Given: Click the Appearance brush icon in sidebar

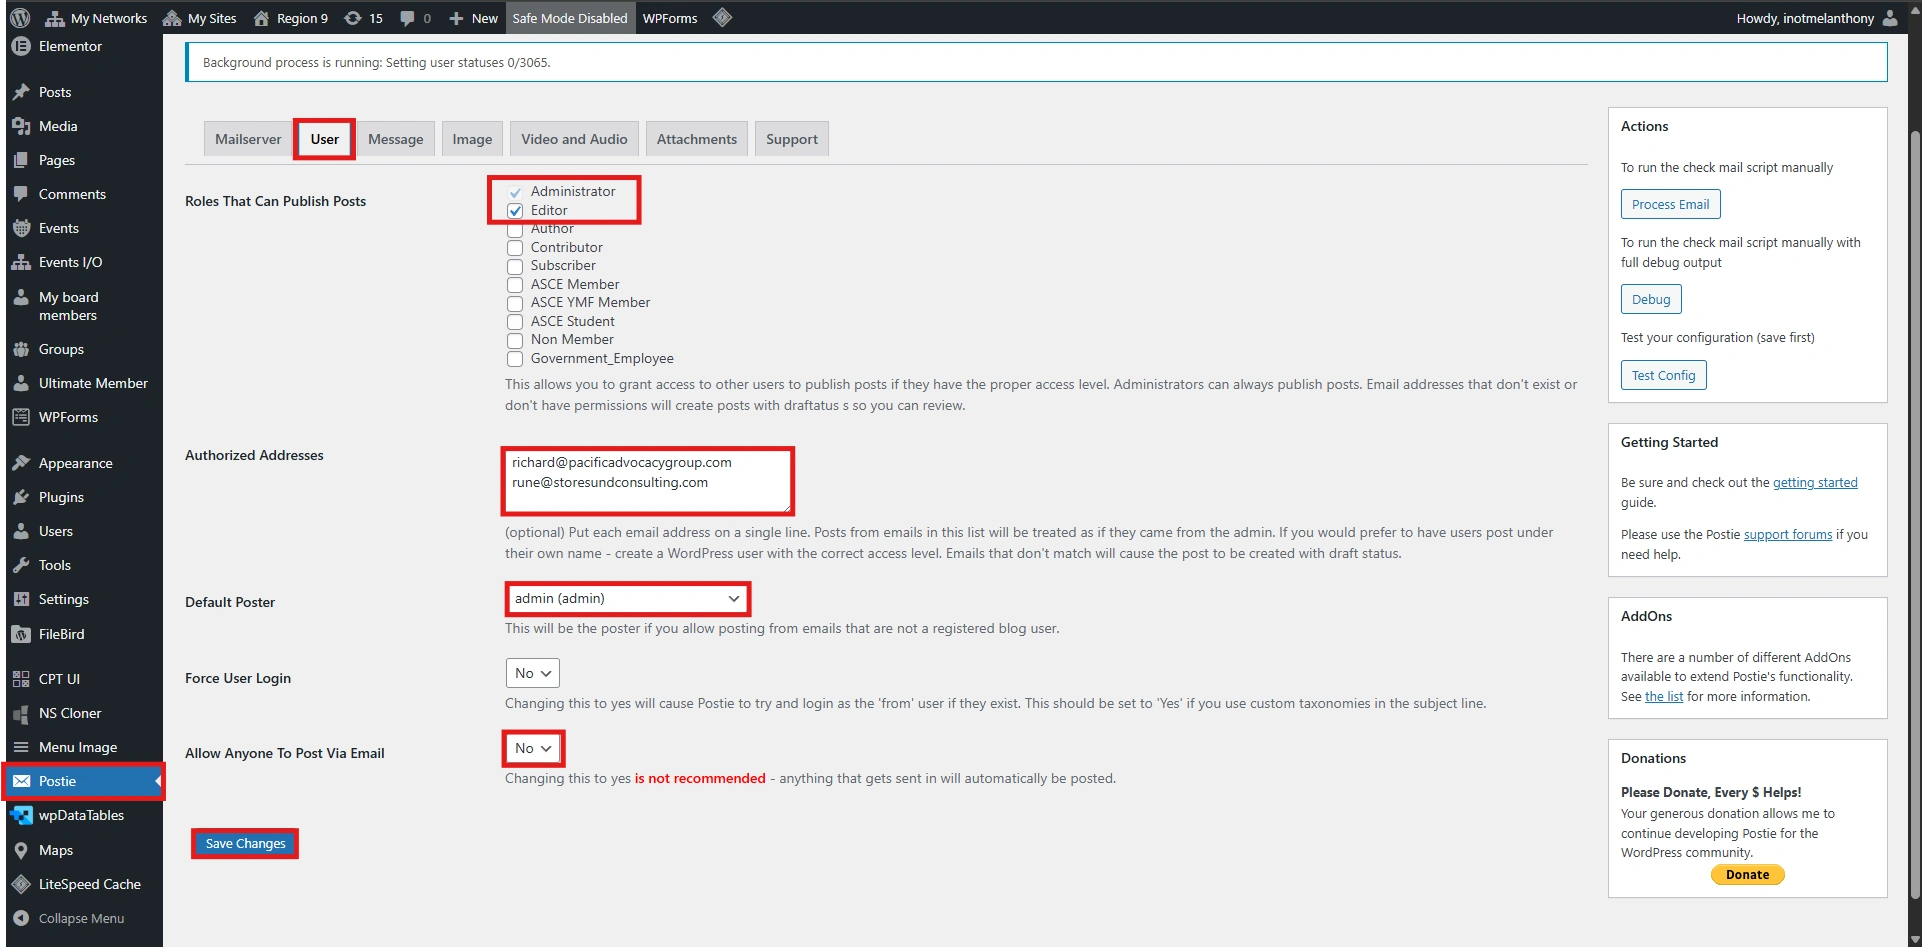Looking at the screenshot, I should point(21,463).
